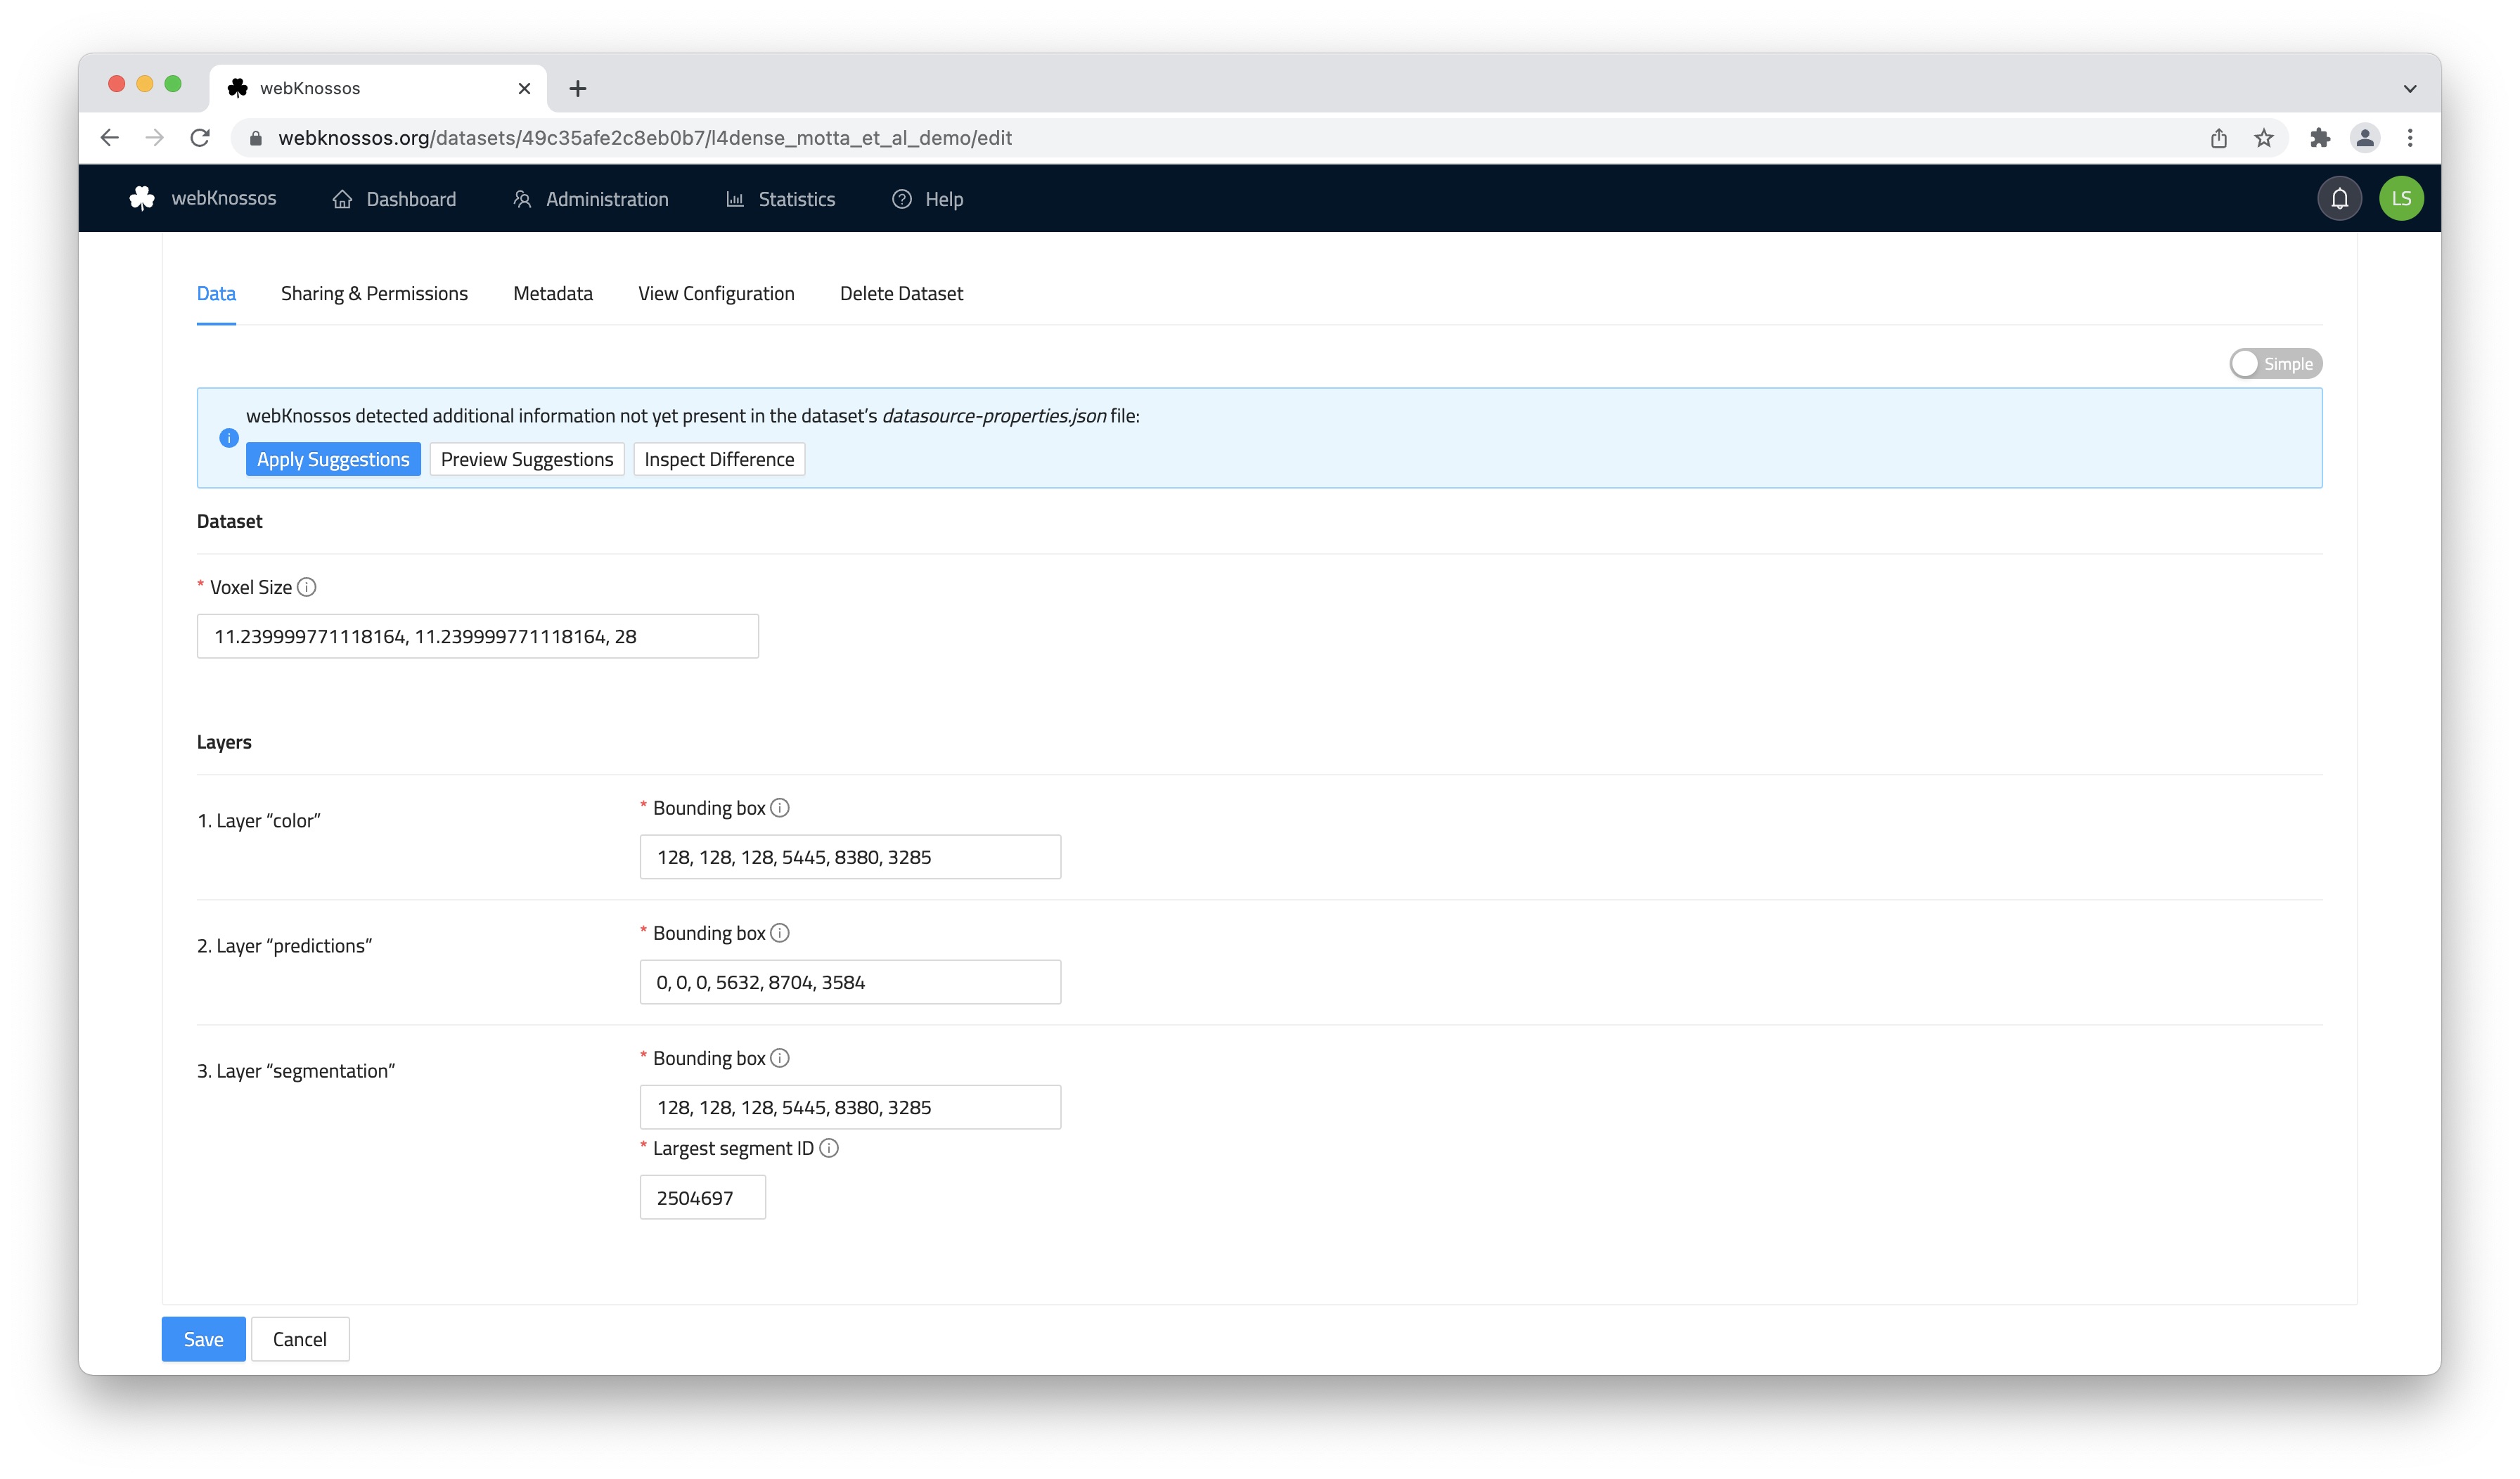Open a new browser tab
The height and width of the screenshot is (1479, 2520).
point(577,88)
